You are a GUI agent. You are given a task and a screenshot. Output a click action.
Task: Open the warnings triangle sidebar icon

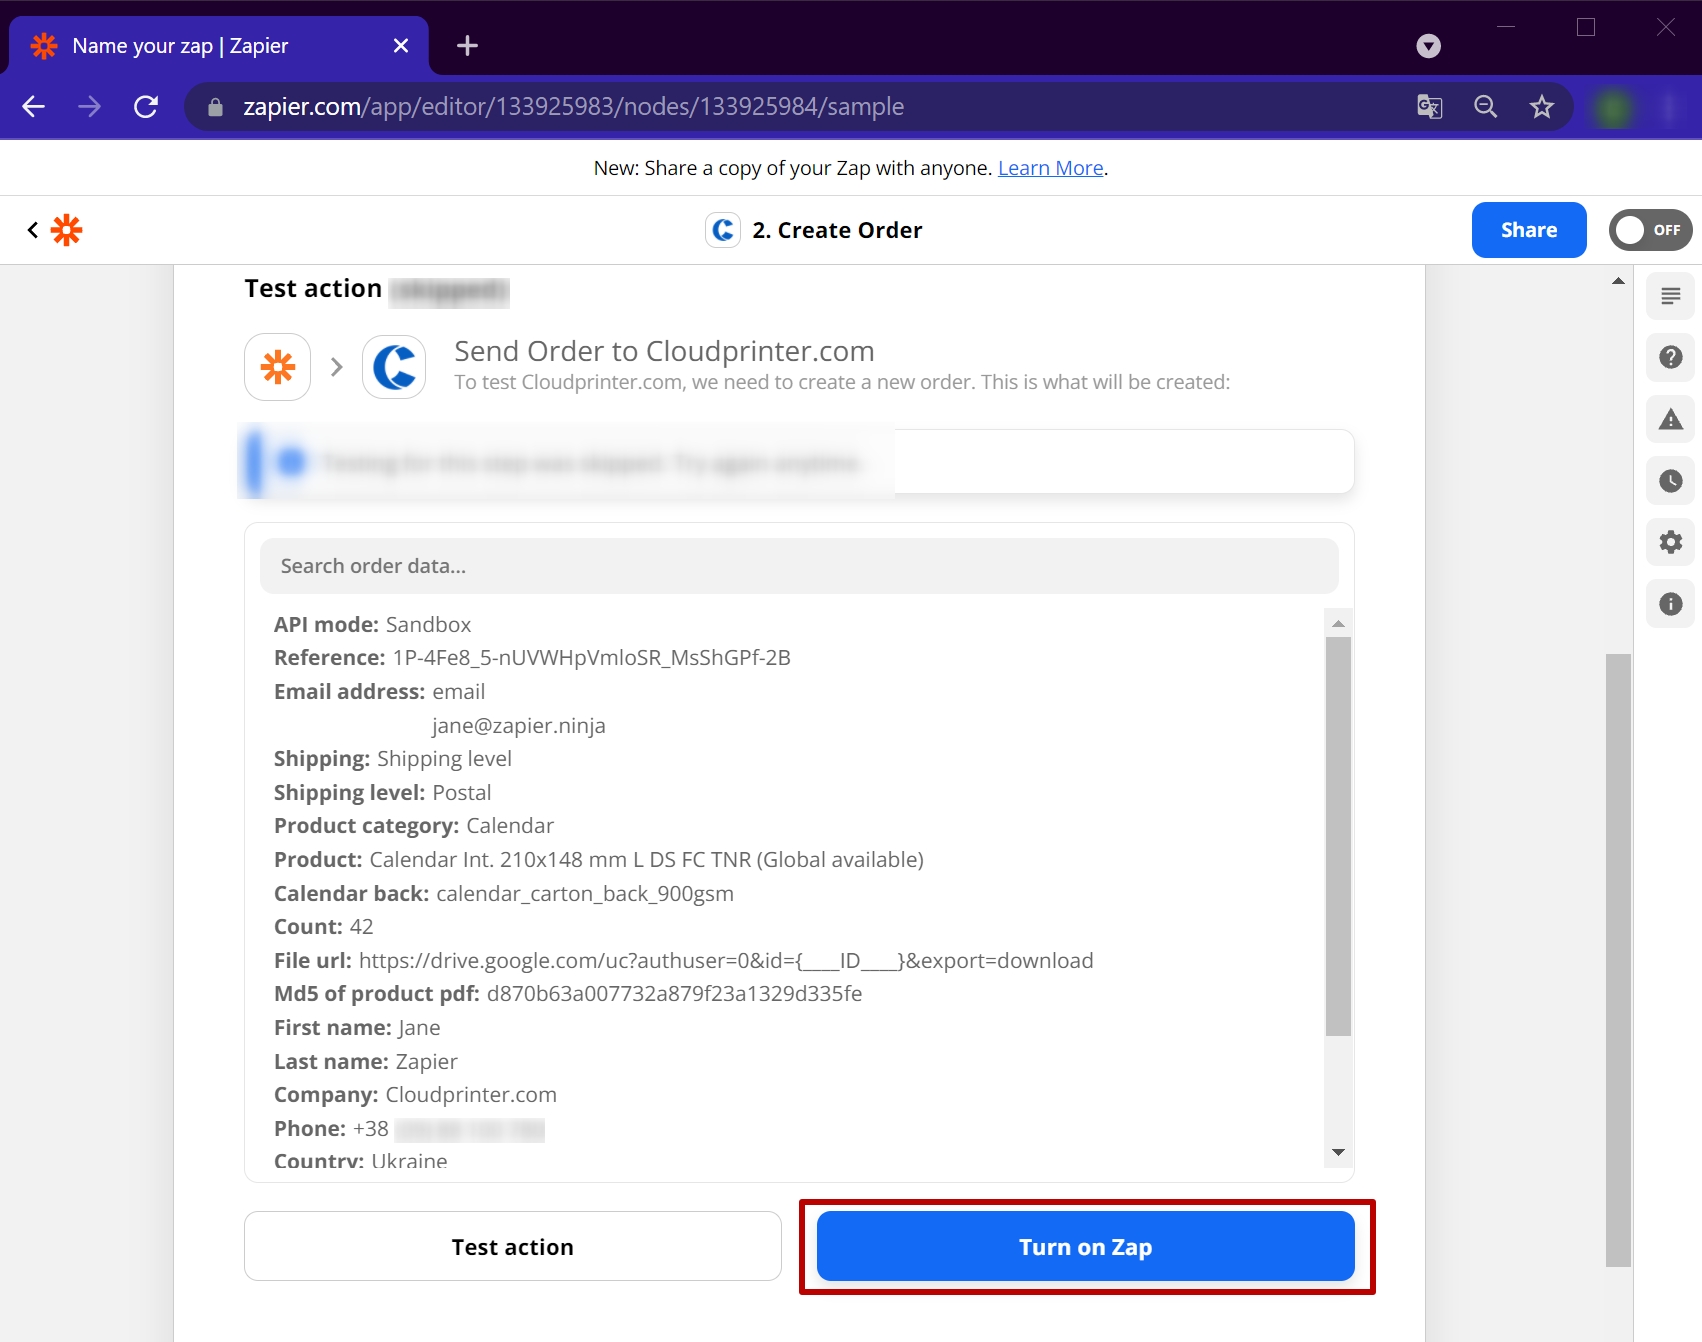click(1670, 419)
